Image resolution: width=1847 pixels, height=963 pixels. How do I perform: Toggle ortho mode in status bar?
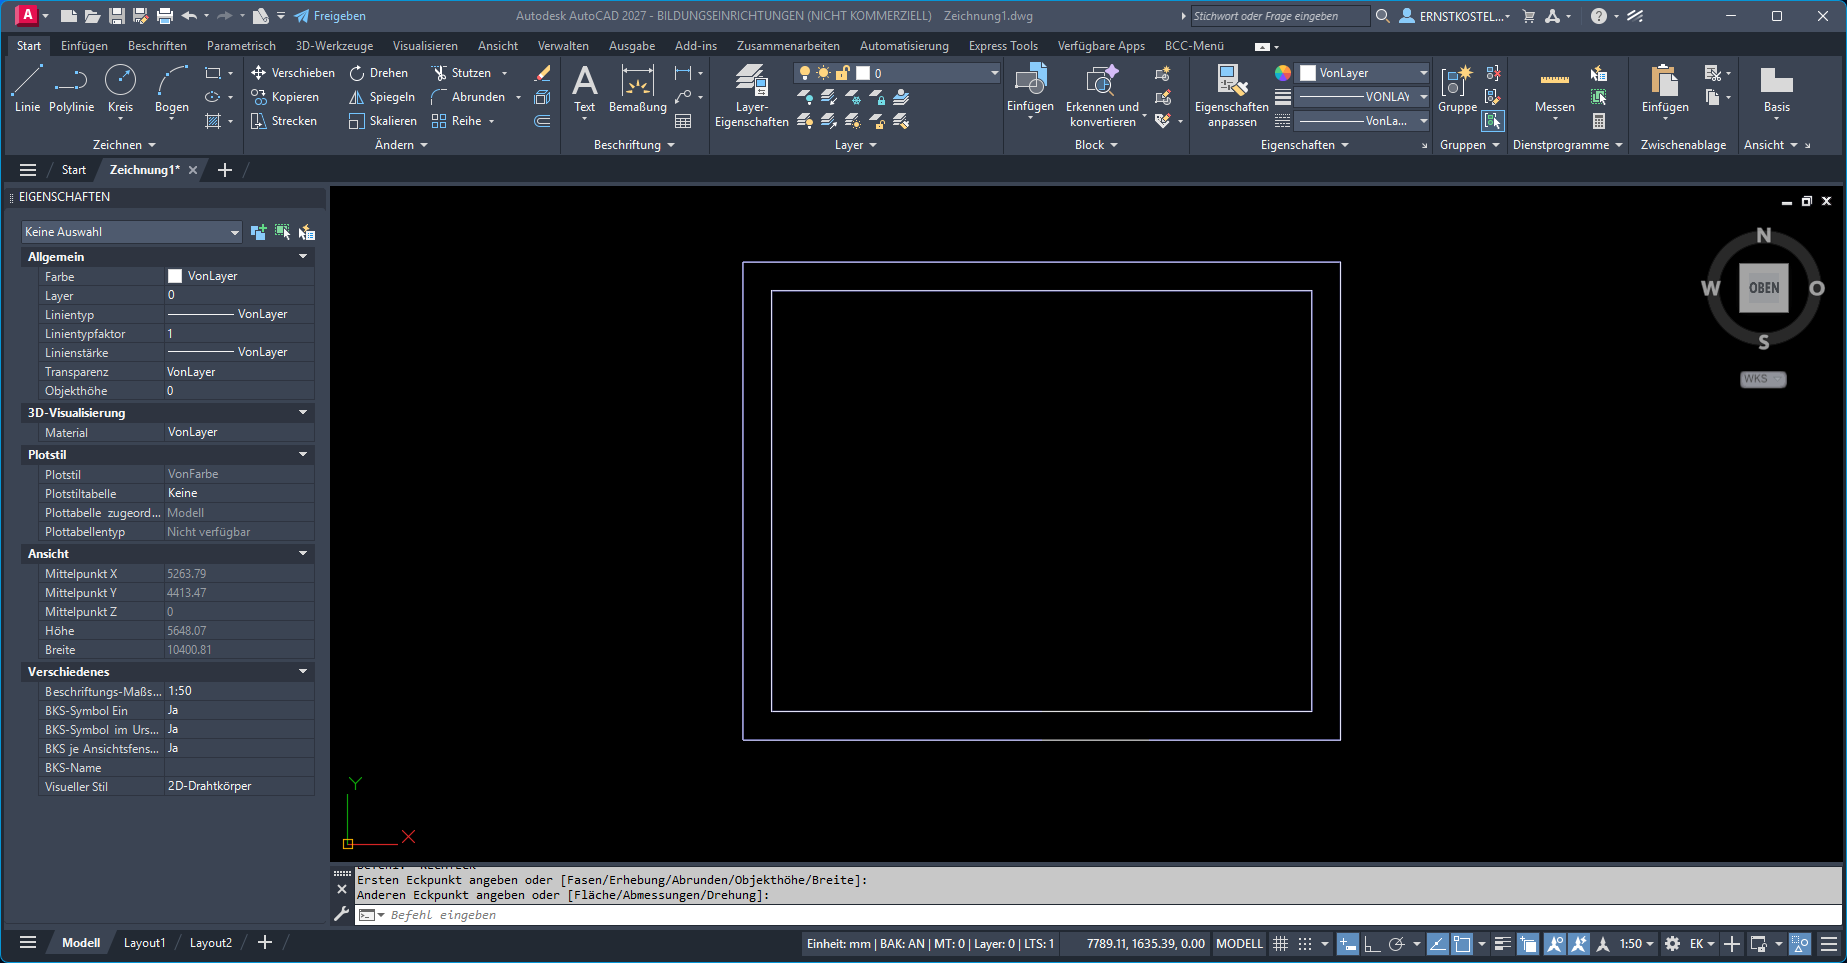1372,943
